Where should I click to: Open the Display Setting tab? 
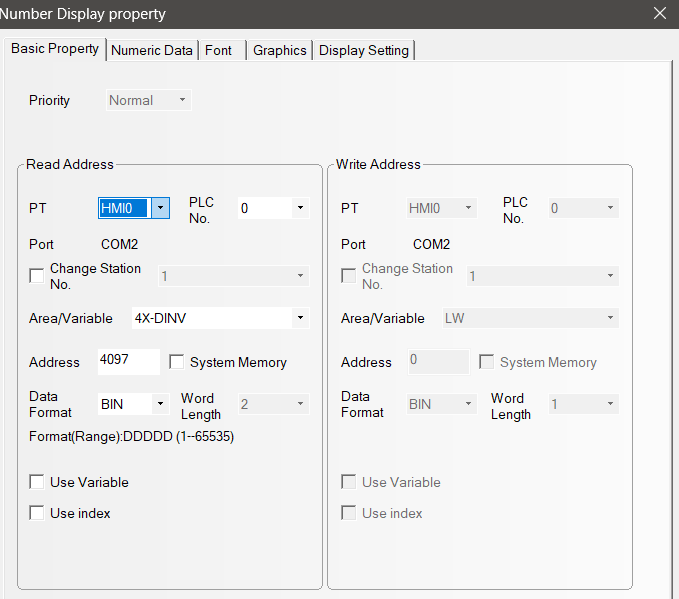point(363,50)
